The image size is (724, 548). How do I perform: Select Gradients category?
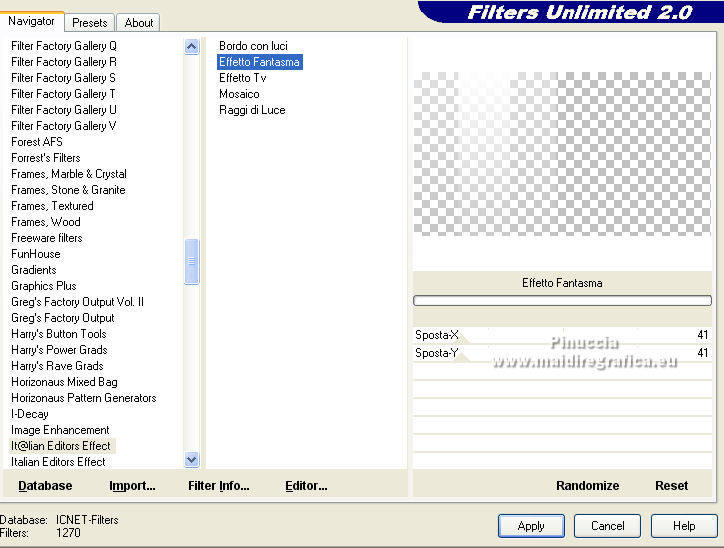(x=34, y=270)
